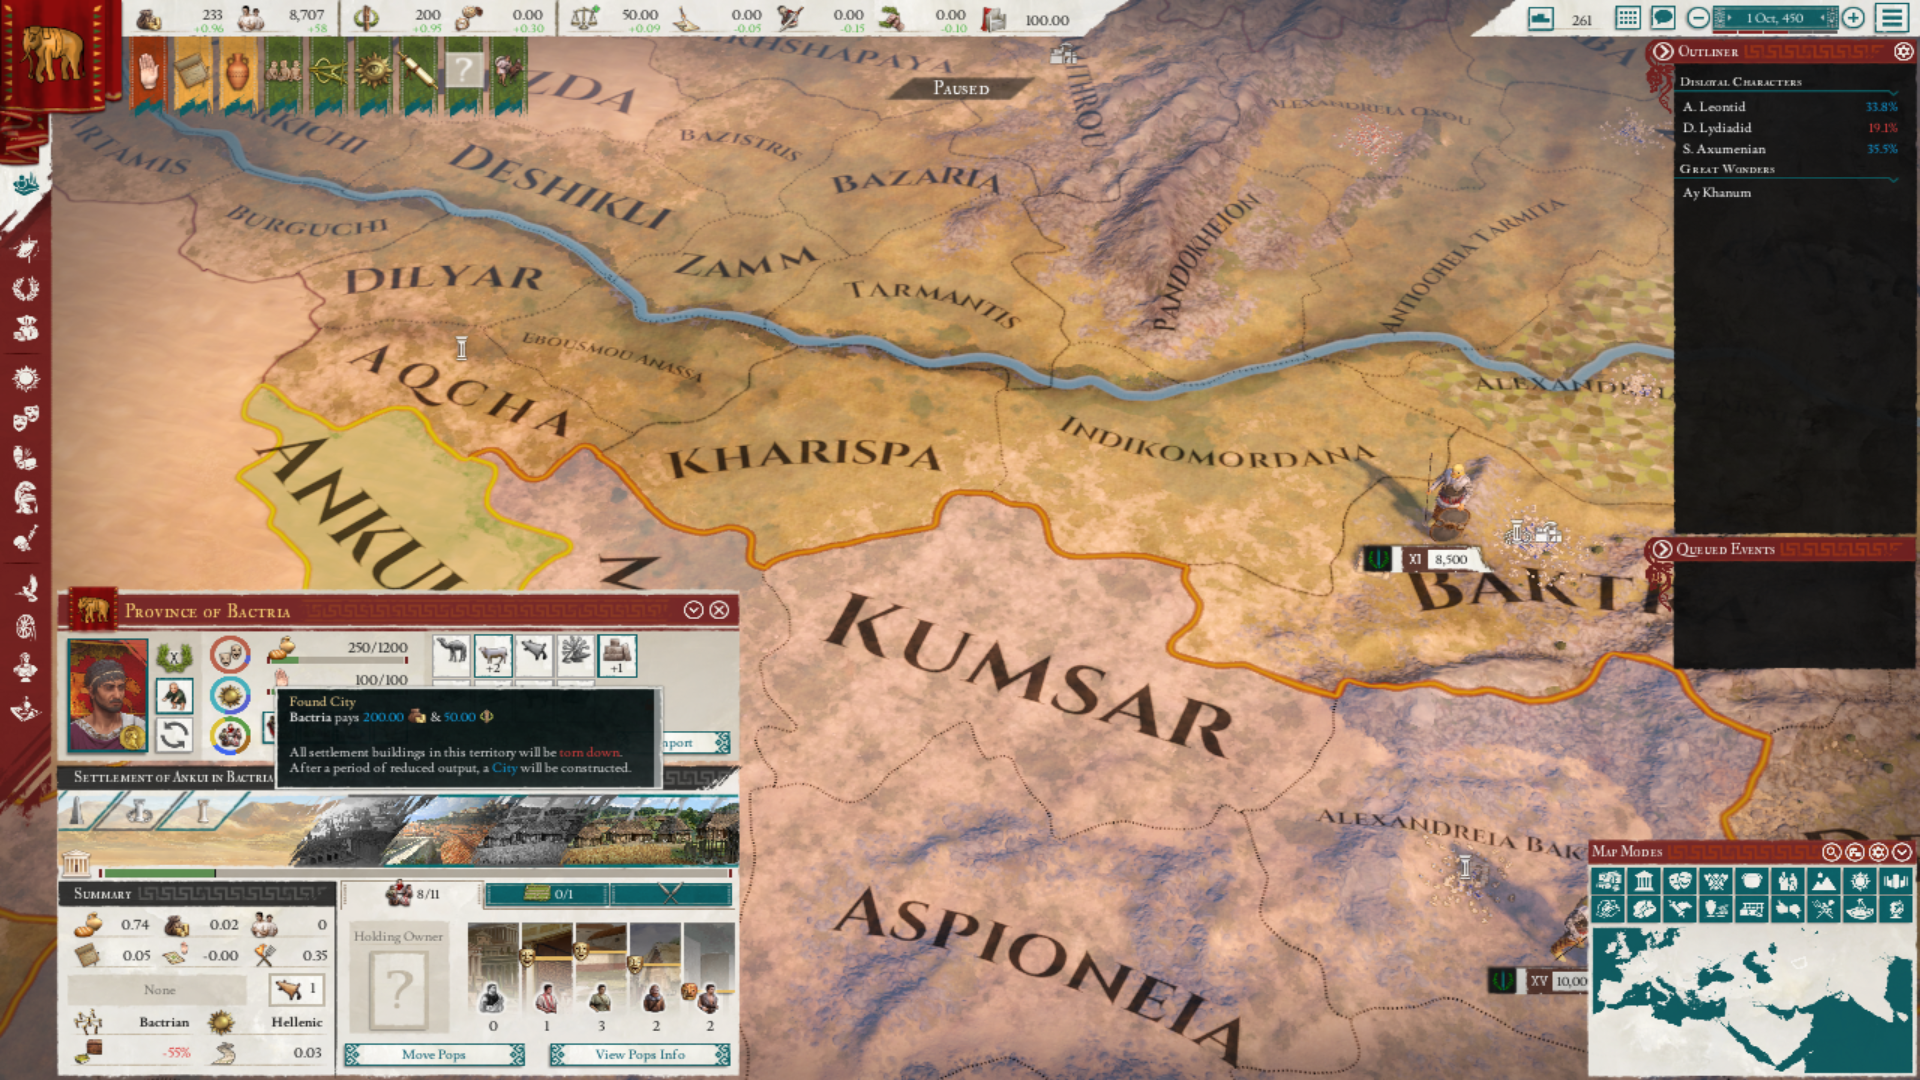Select the camel trade good slot

point(452,654)
